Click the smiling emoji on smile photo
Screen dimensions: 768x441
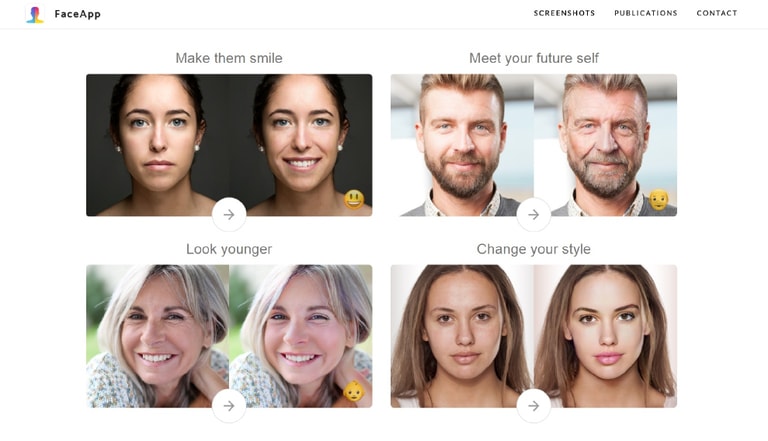[354, 199]
